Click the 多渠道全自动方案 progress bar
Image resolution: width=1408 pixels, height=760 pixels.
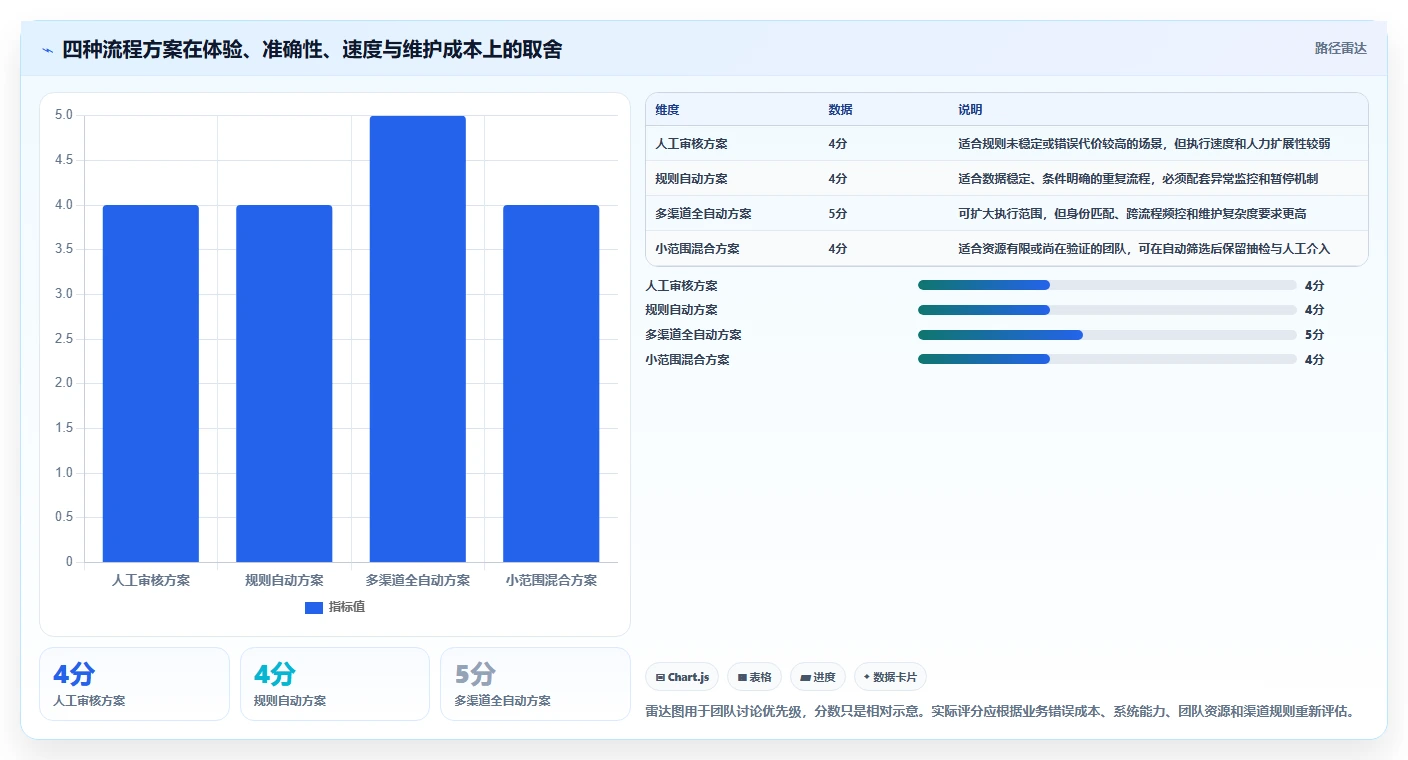coord(1107,335)
